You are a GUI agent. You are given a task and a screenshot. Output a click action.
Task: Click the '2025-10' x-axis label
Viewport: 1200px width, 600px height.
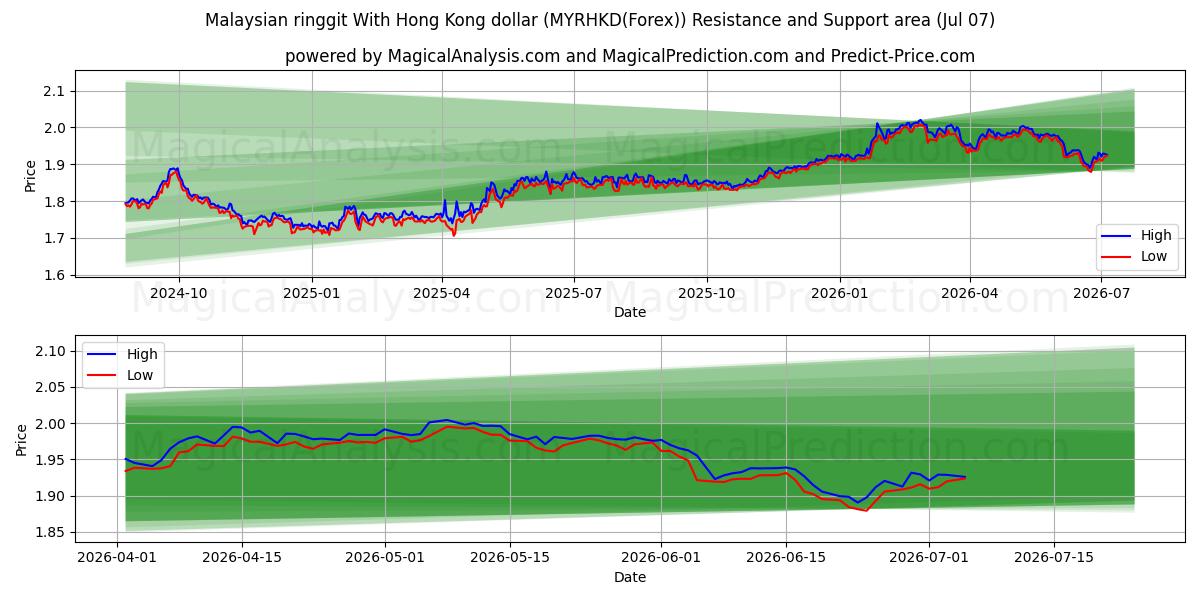707,294
